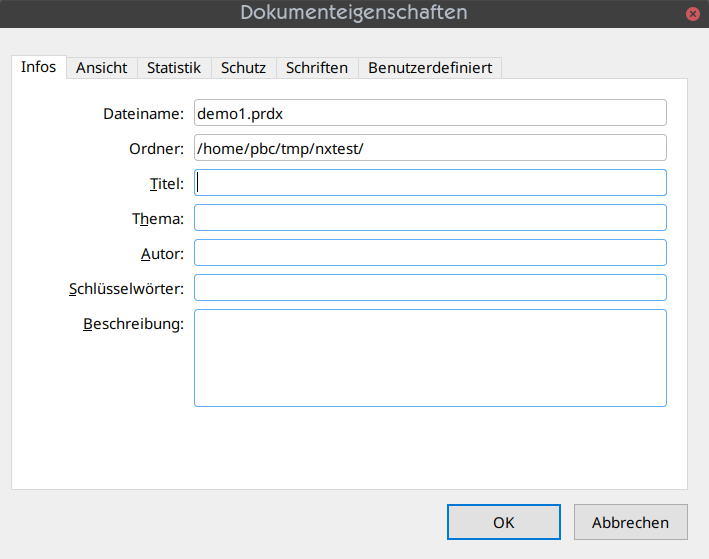
Task: Click the Thema label
Action: point(158,219)
